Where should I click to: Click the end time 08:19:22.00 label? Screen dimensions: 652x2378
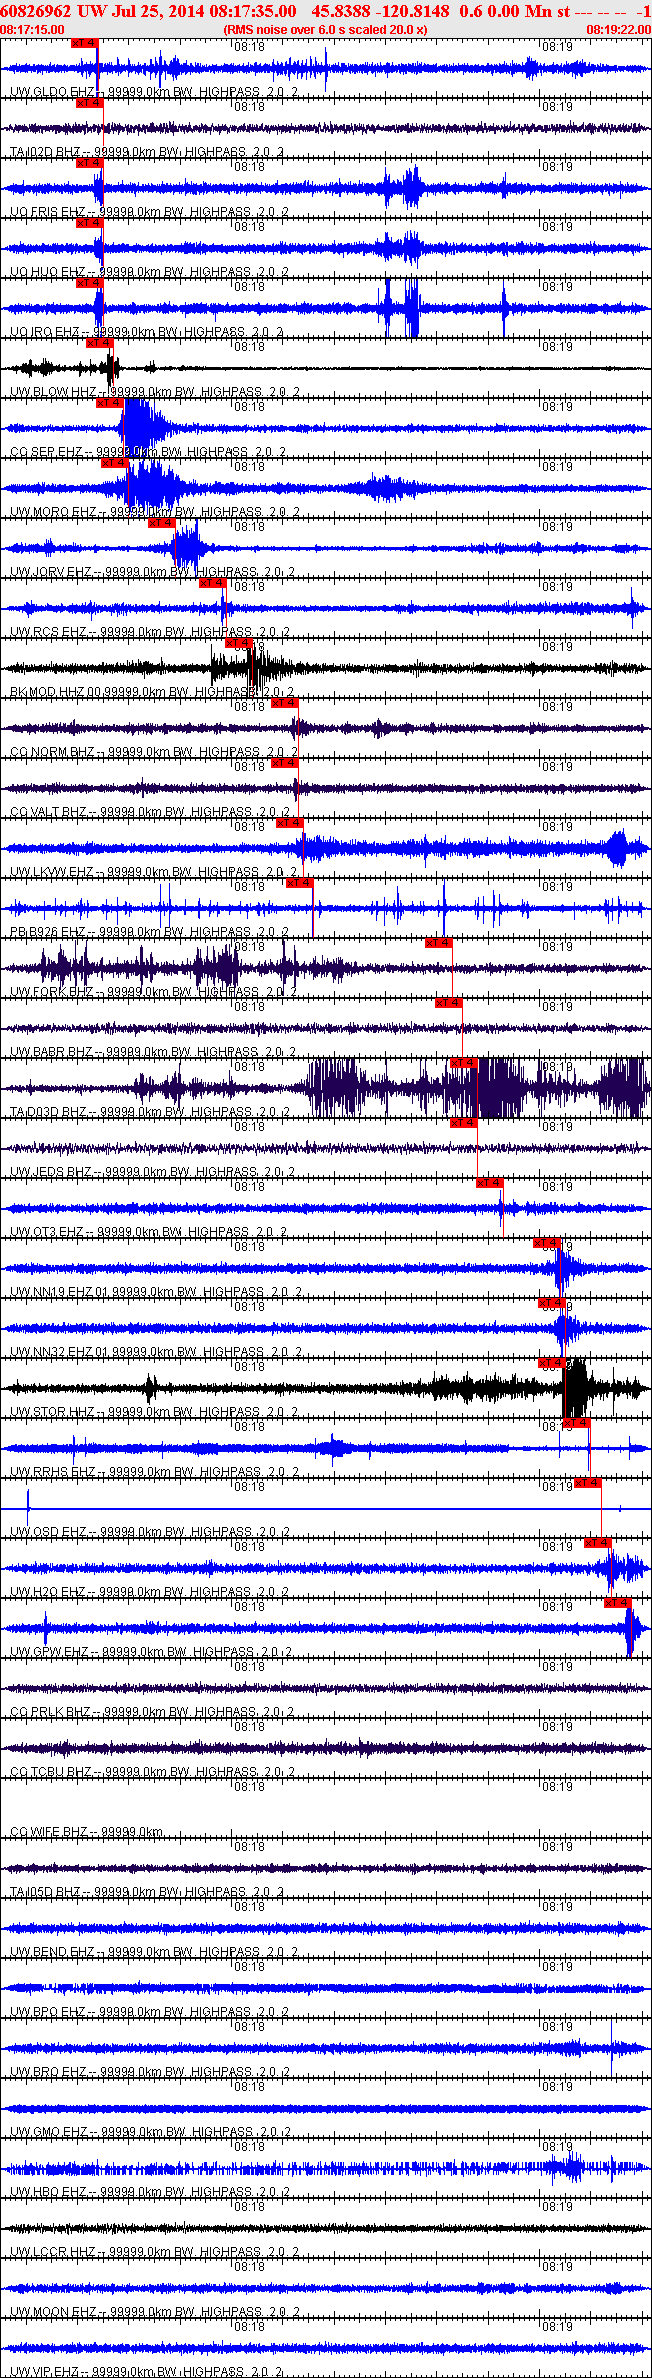620,30
